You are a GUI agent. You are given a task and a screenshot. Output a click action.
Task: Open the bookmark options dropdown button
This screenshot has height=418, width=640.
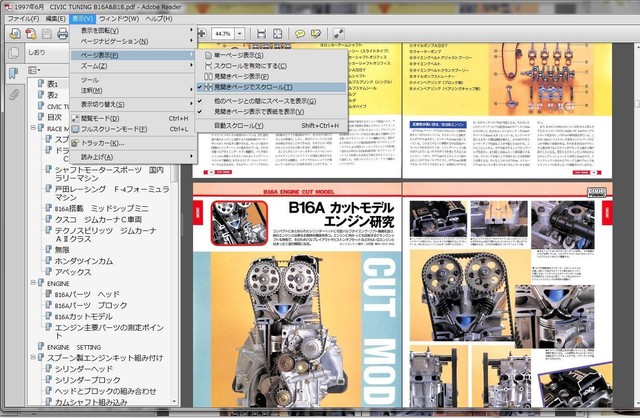(x=34, y=70)
